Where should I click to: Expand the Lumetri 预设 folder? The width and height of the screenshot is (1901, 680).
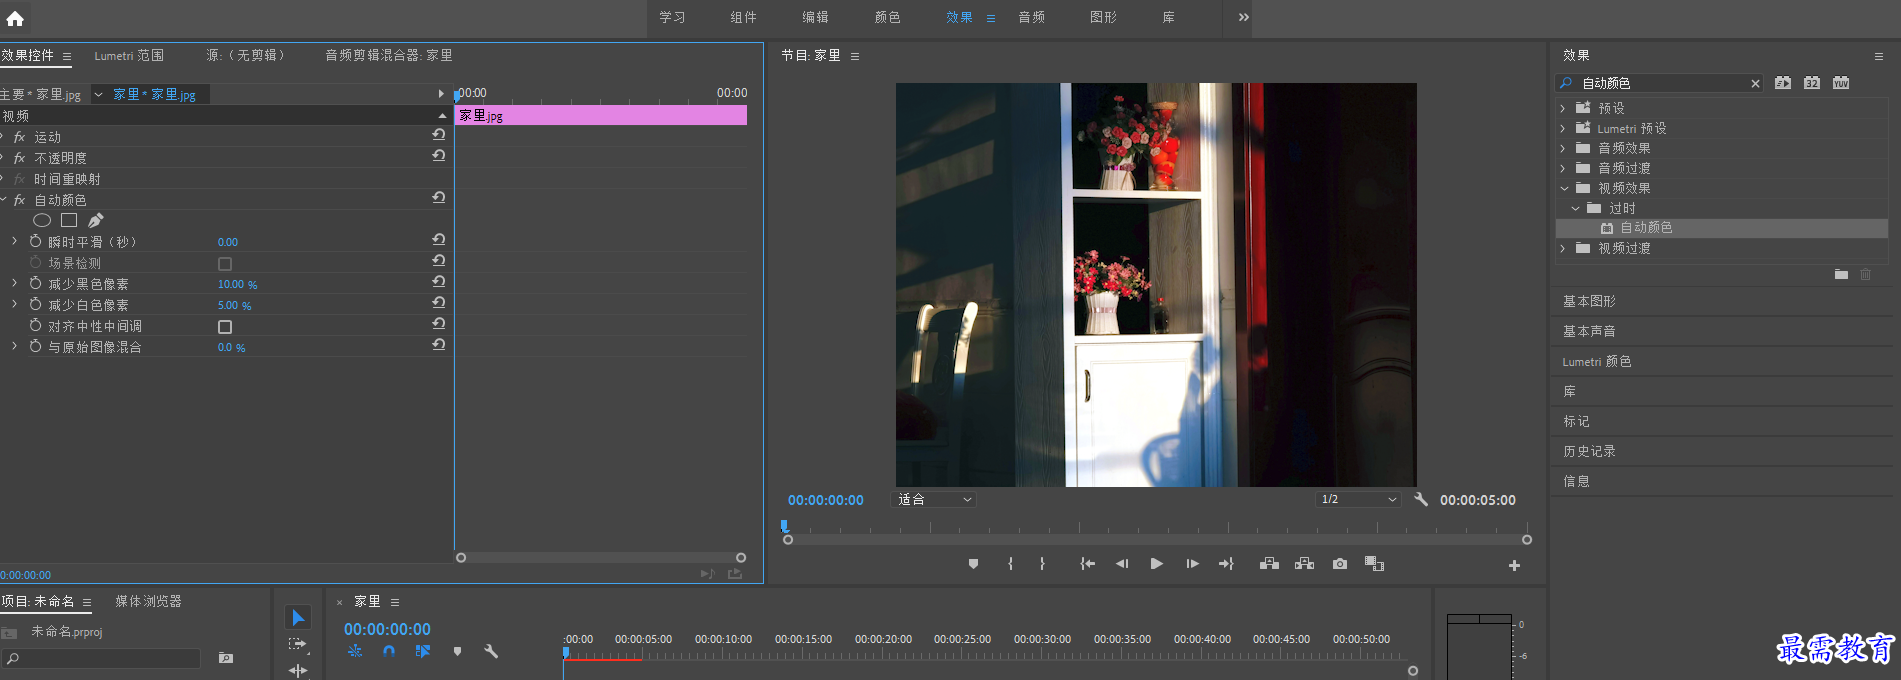[1563, 128]
